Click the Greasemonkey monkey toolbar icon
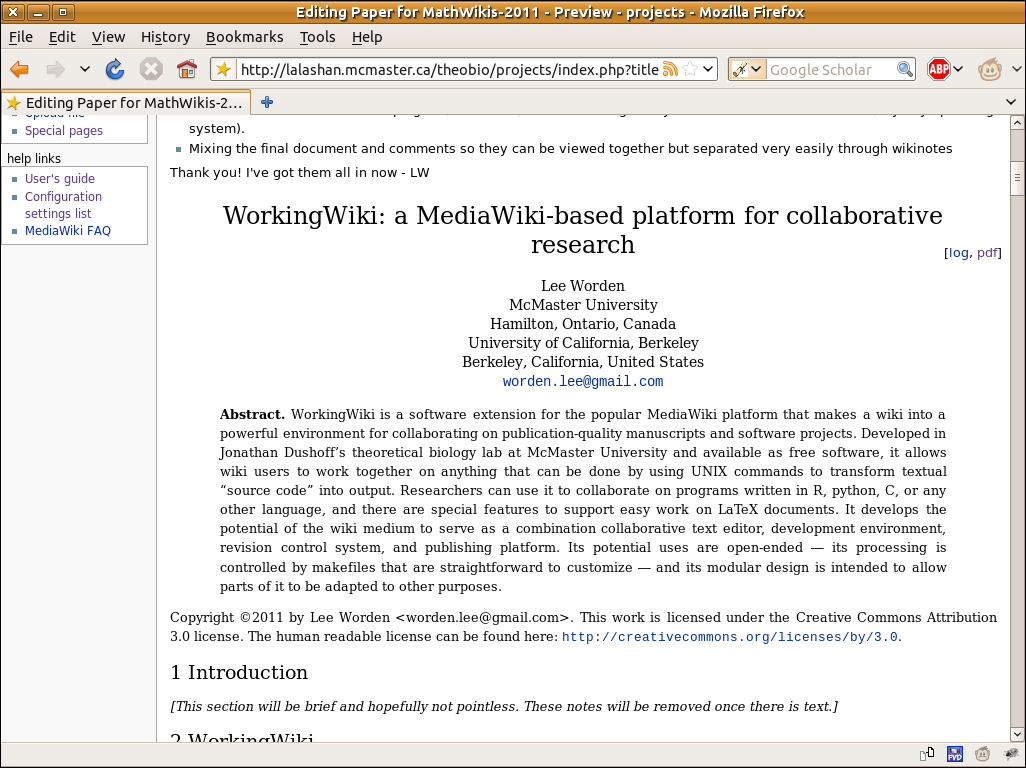Viewport: 1026px width, 768px height. (x=989, y=69)
